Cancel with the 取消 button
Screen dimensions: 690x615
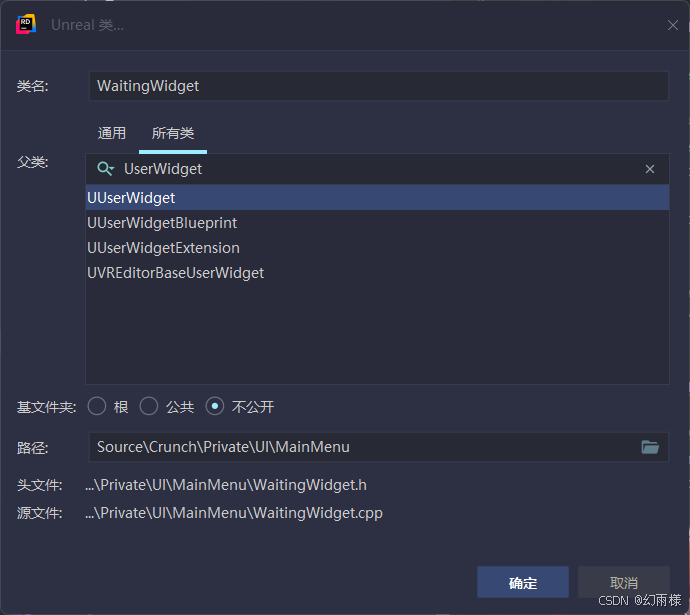624,582
